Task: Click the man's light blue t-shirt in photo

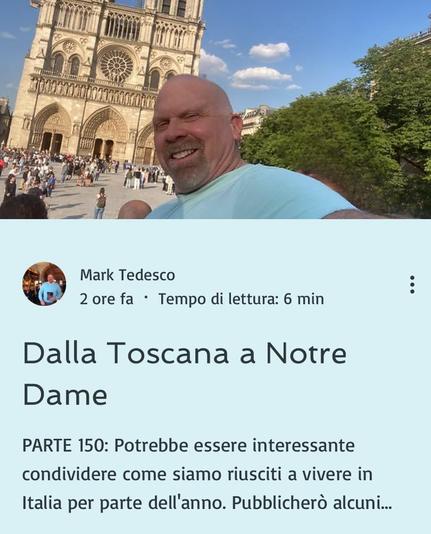Action: 252,192
